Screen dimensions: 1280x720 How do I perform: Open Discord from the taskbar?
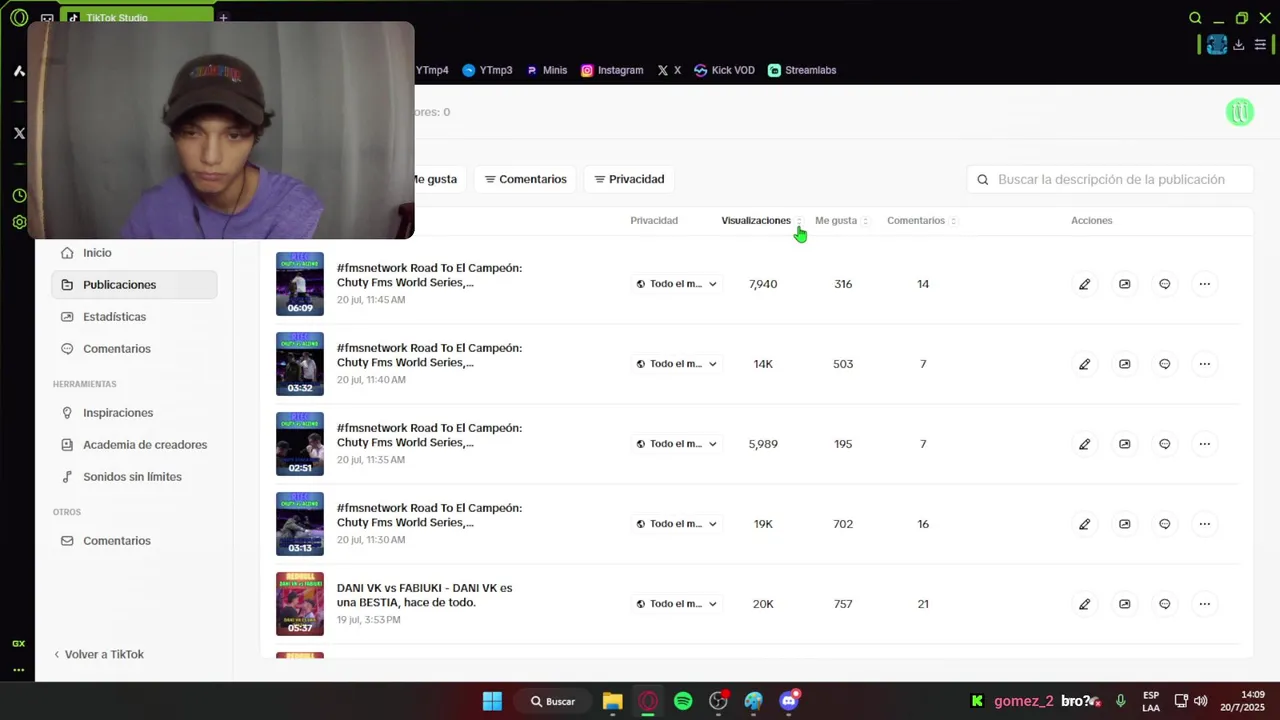pos(788,701)
